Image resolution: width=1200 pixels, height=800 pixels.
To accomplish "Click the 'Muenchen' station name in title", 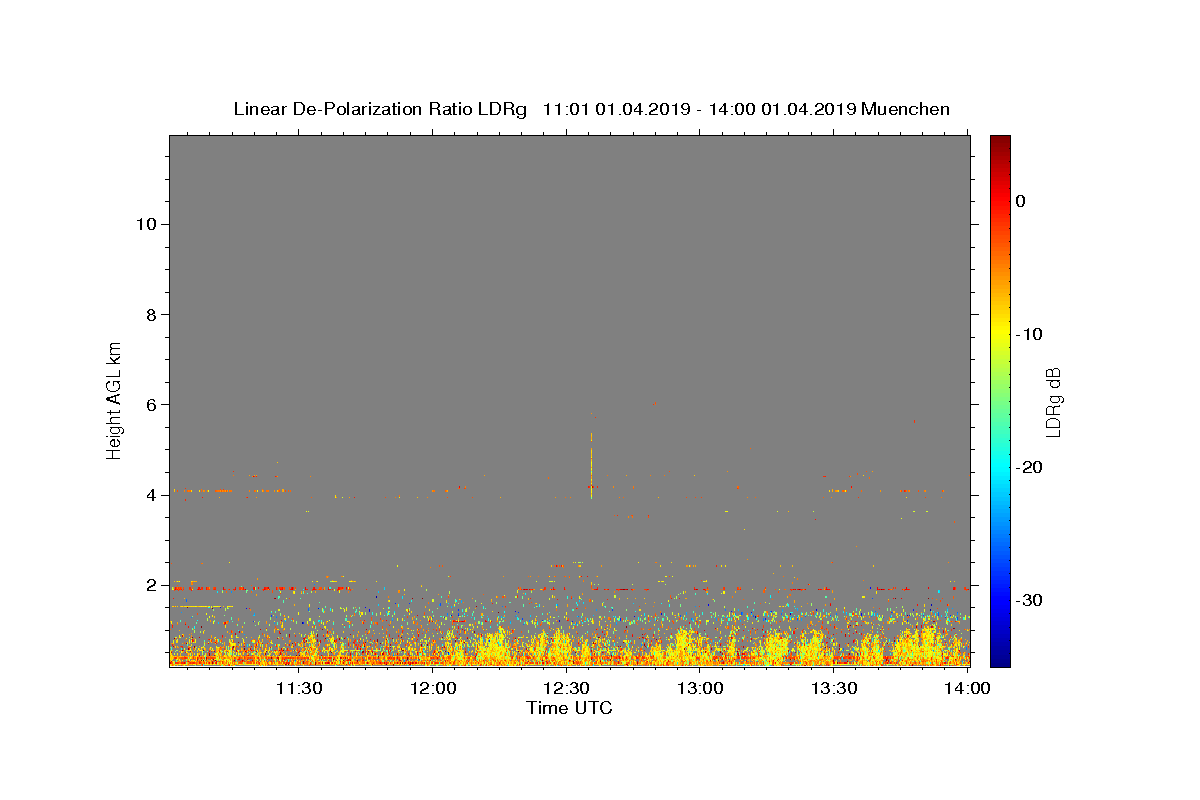I will tap(905, 109).
